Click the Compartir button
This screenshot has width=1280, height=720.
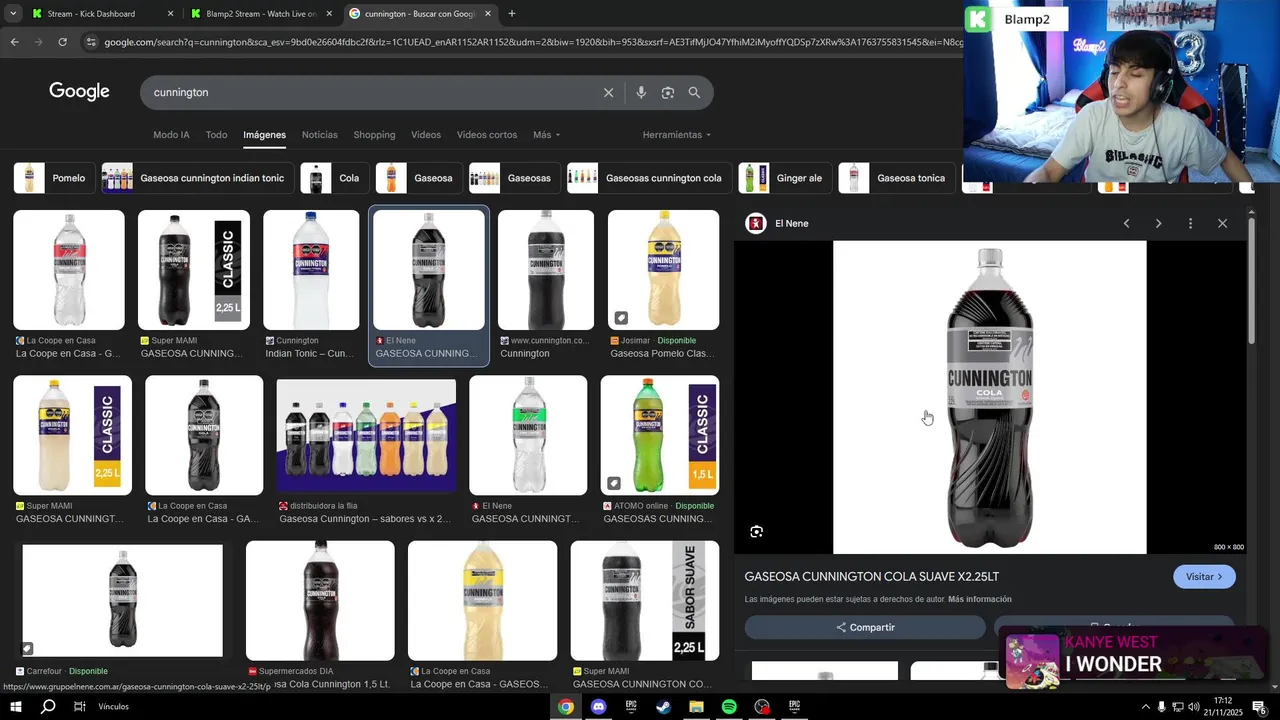(x=865, y=627)
